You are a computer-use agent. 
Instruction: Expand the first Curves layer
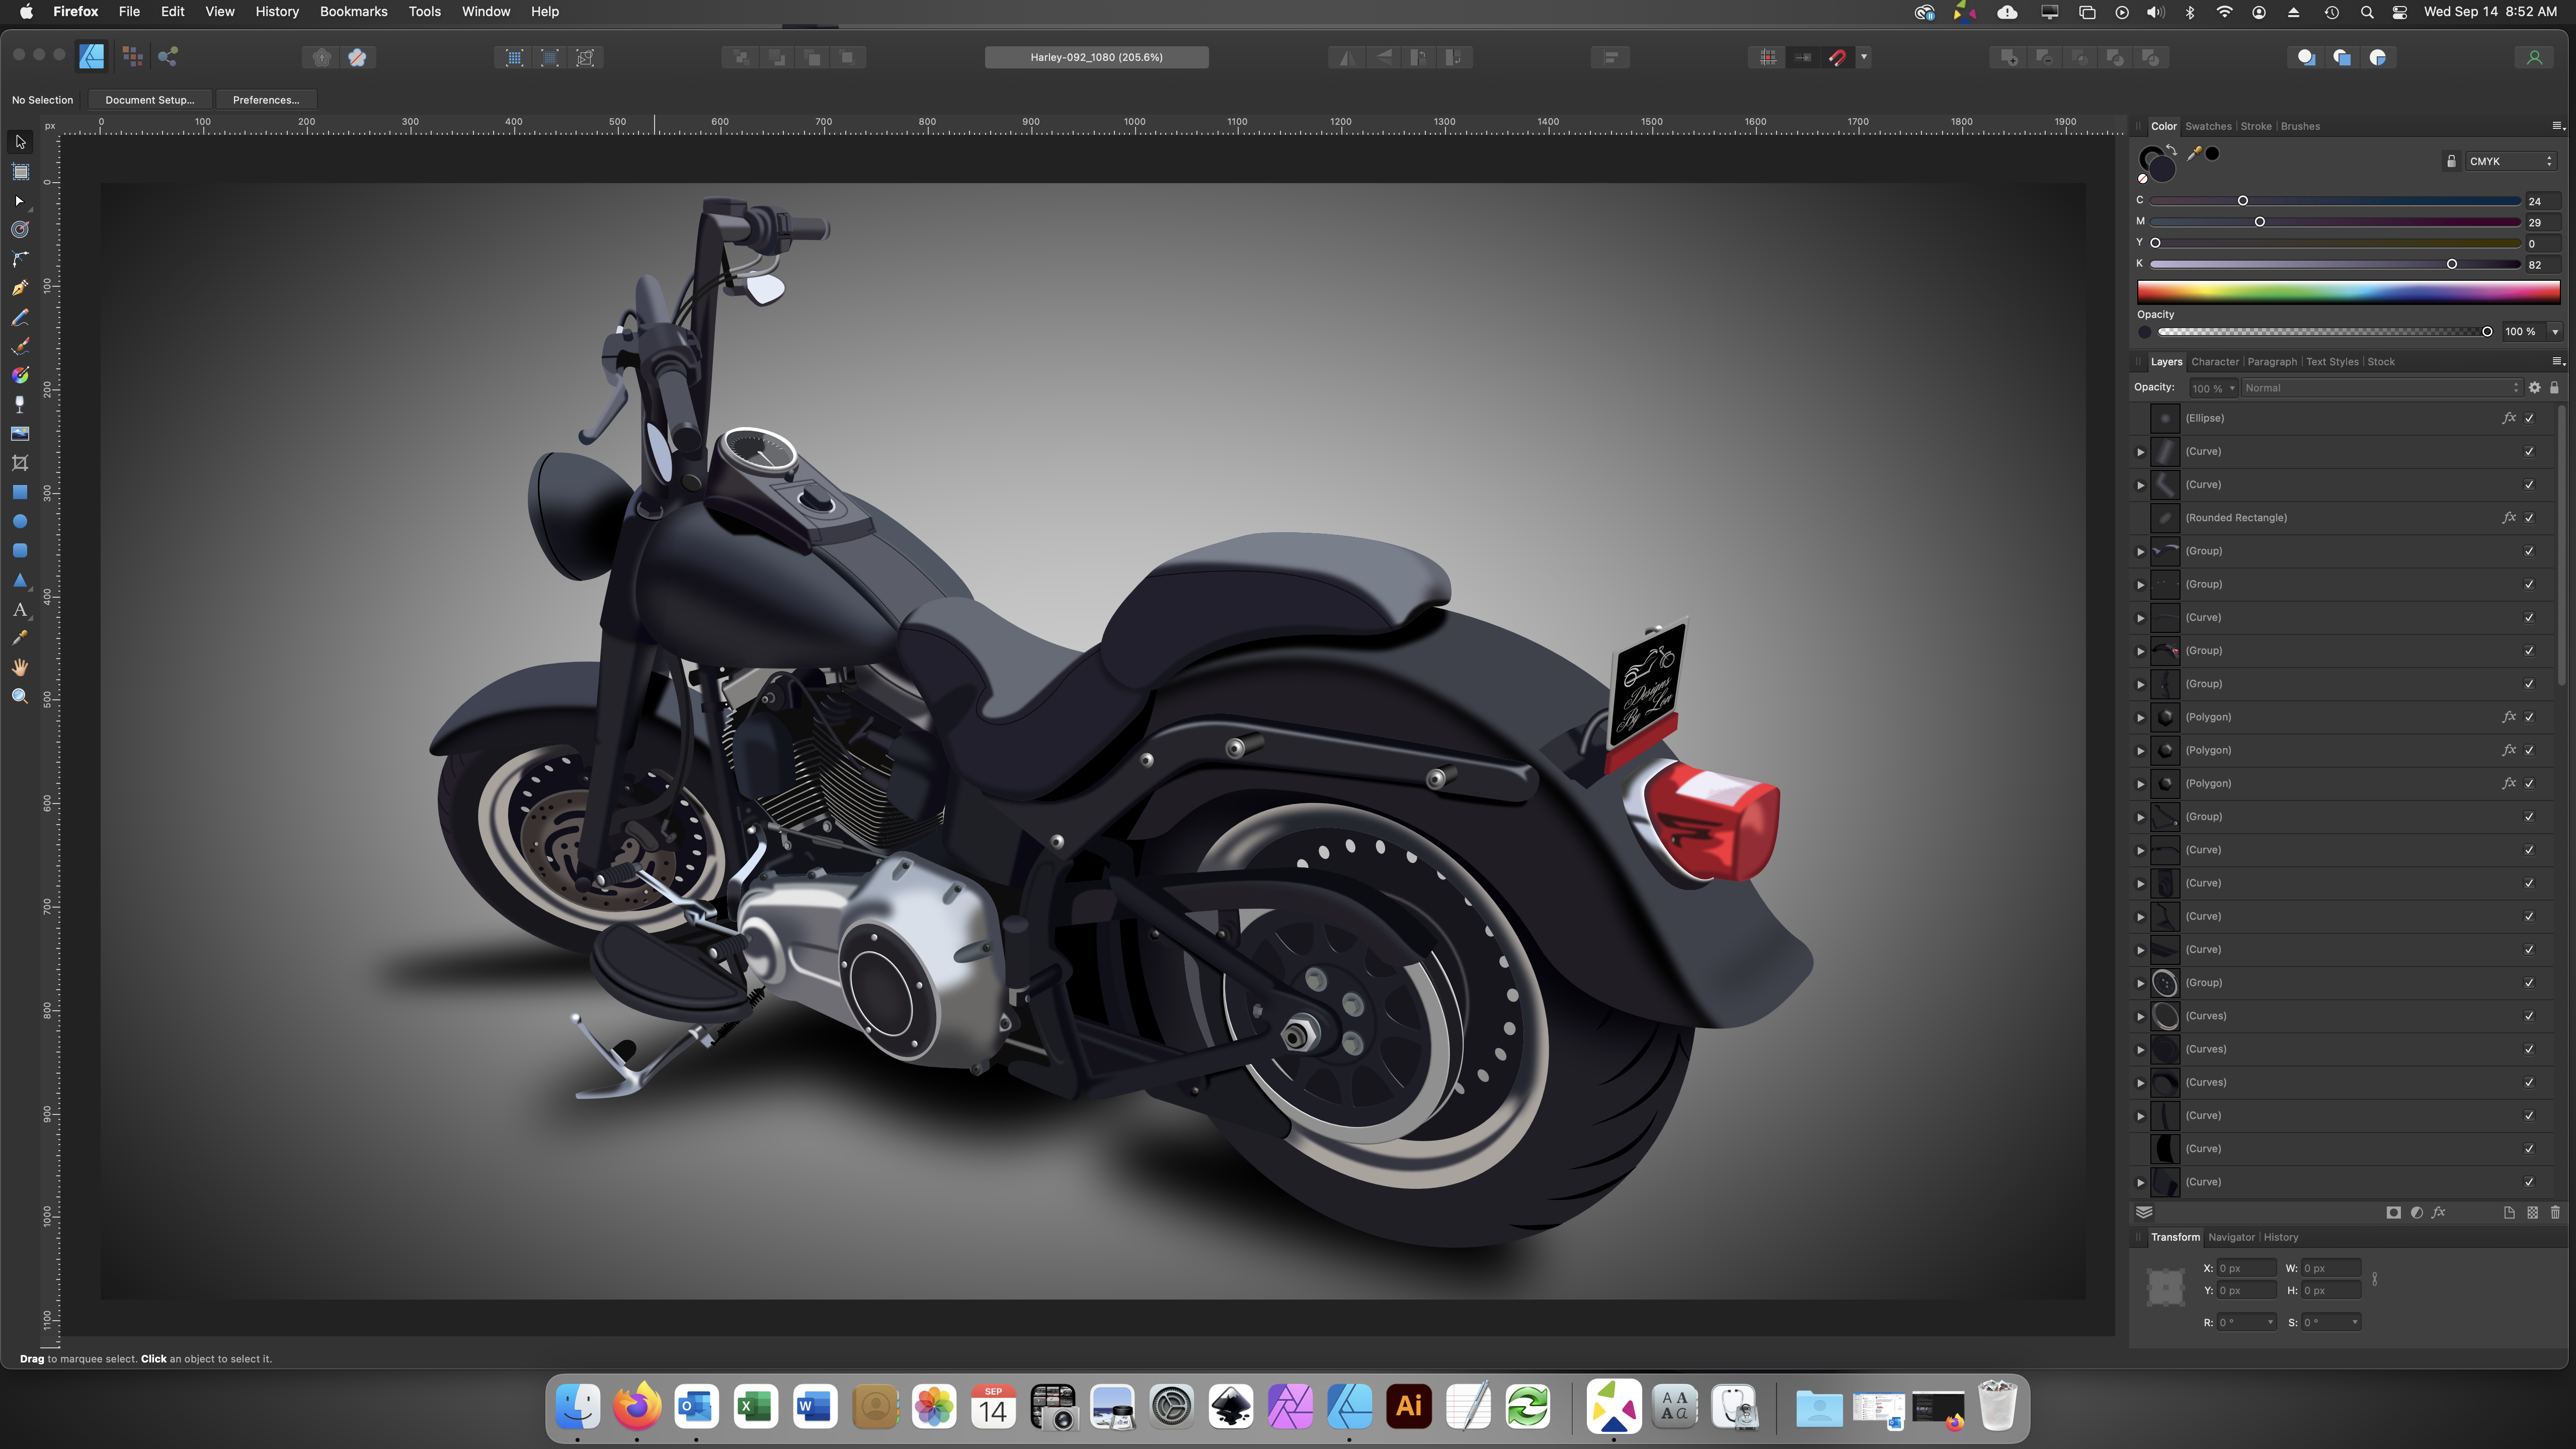coord(2140,1016)
